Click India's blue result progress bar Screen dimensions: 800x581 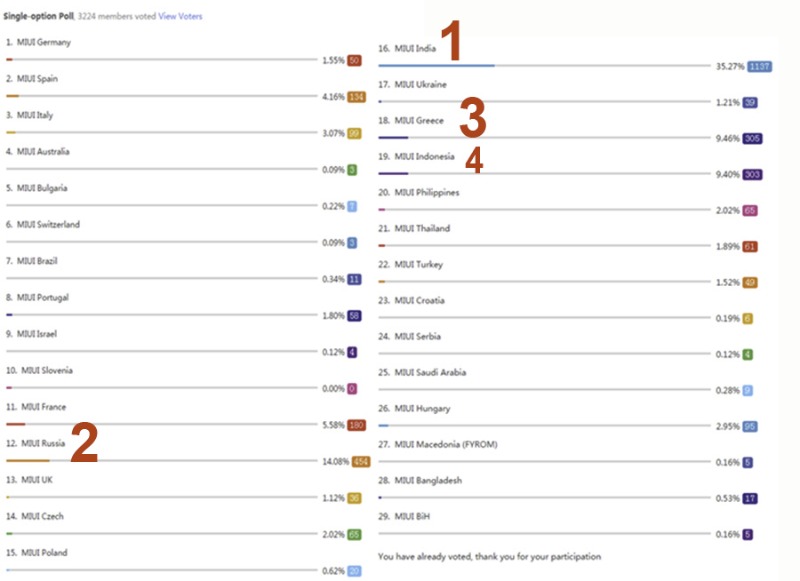436,66
